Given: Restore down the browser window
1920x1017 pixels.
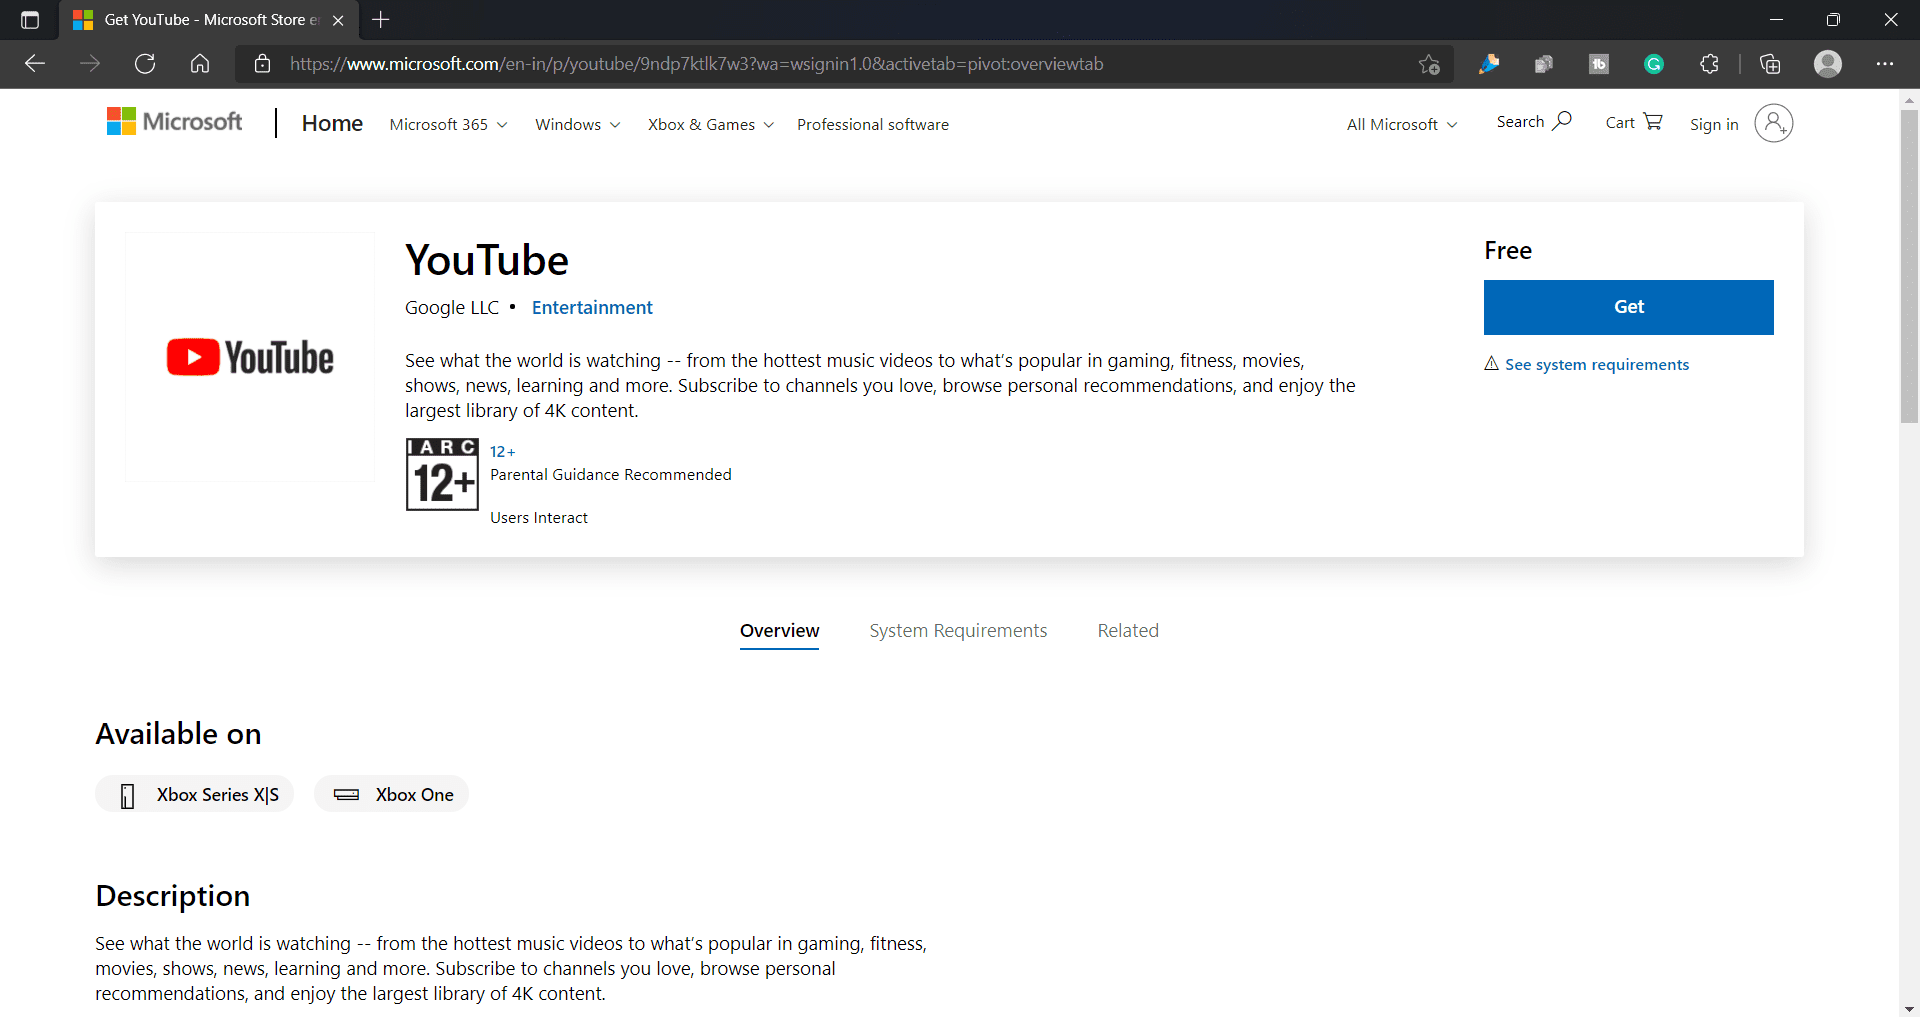Looking at the screenshot, I should (1833, 20).
